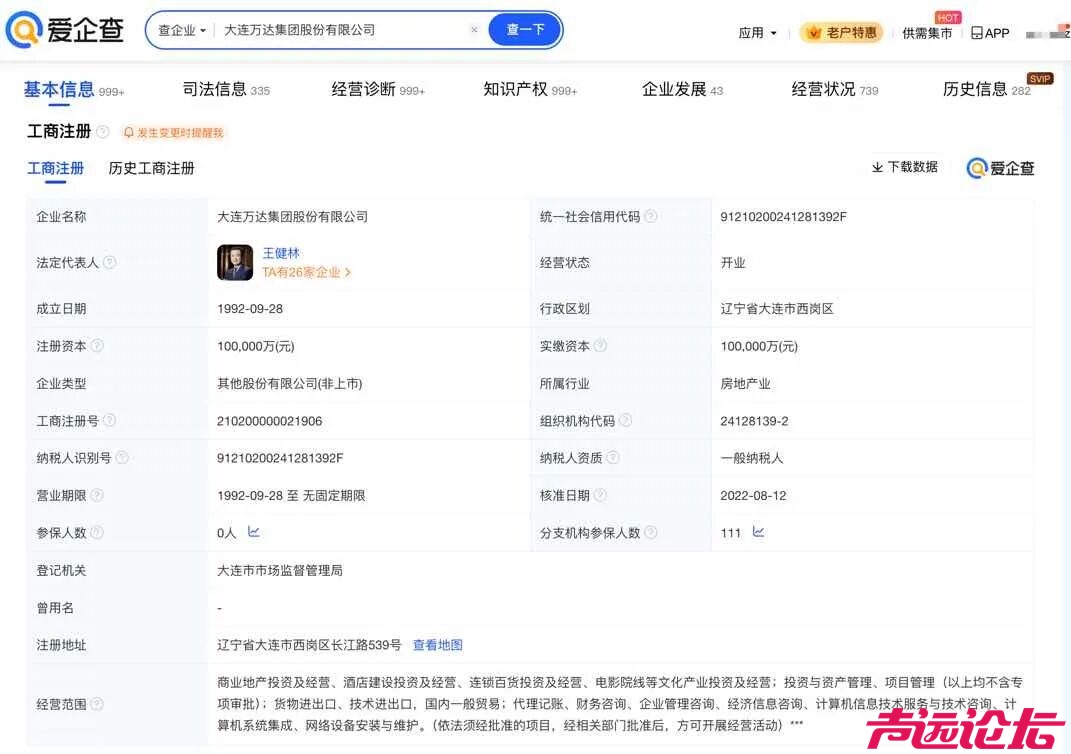Screen dimensions: 1071x754
Task: Click help icon next to 营业期限
Action: pyautogui.click(x=97, y=495)
